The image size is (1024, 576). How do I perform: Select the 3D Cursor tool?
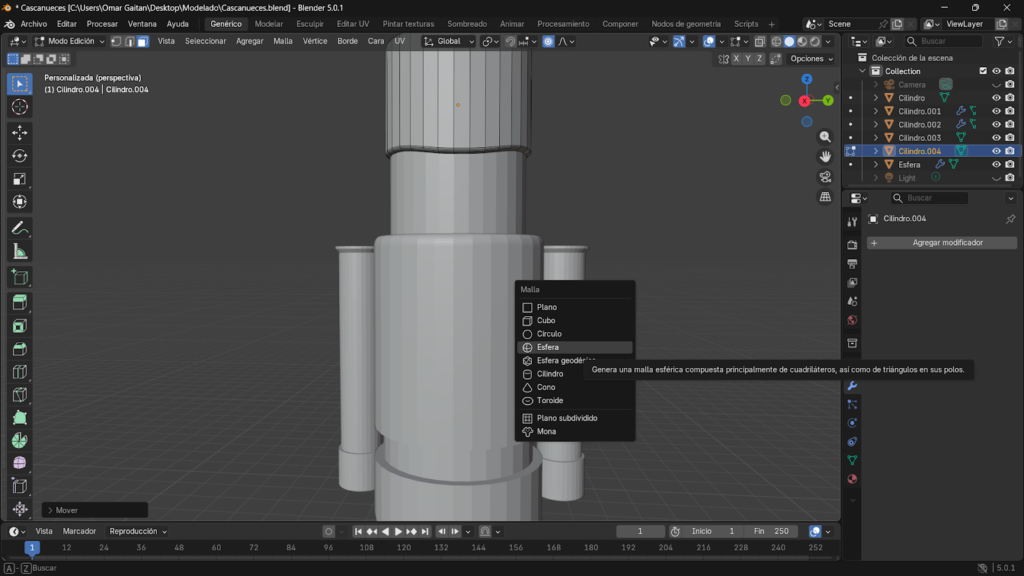pyautogui.click(x=20, y=107)
